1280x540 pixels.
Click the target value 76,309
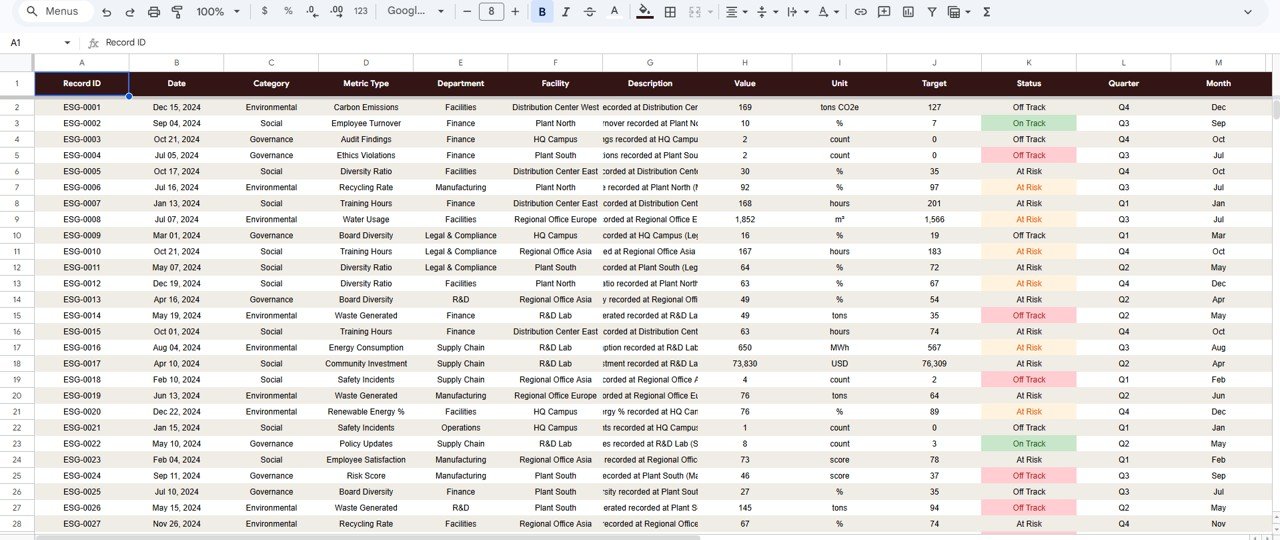click(x=934, y=363)
